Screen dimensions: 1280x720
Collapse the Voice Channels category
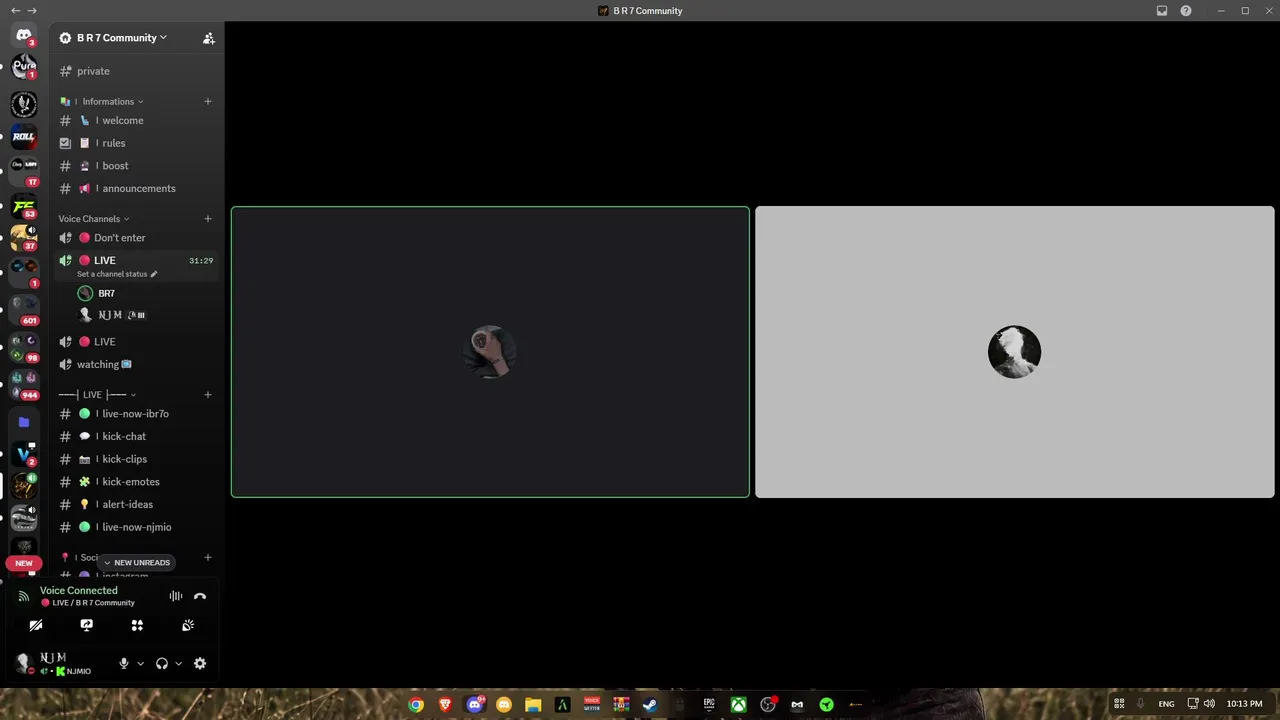click(94, 219)
